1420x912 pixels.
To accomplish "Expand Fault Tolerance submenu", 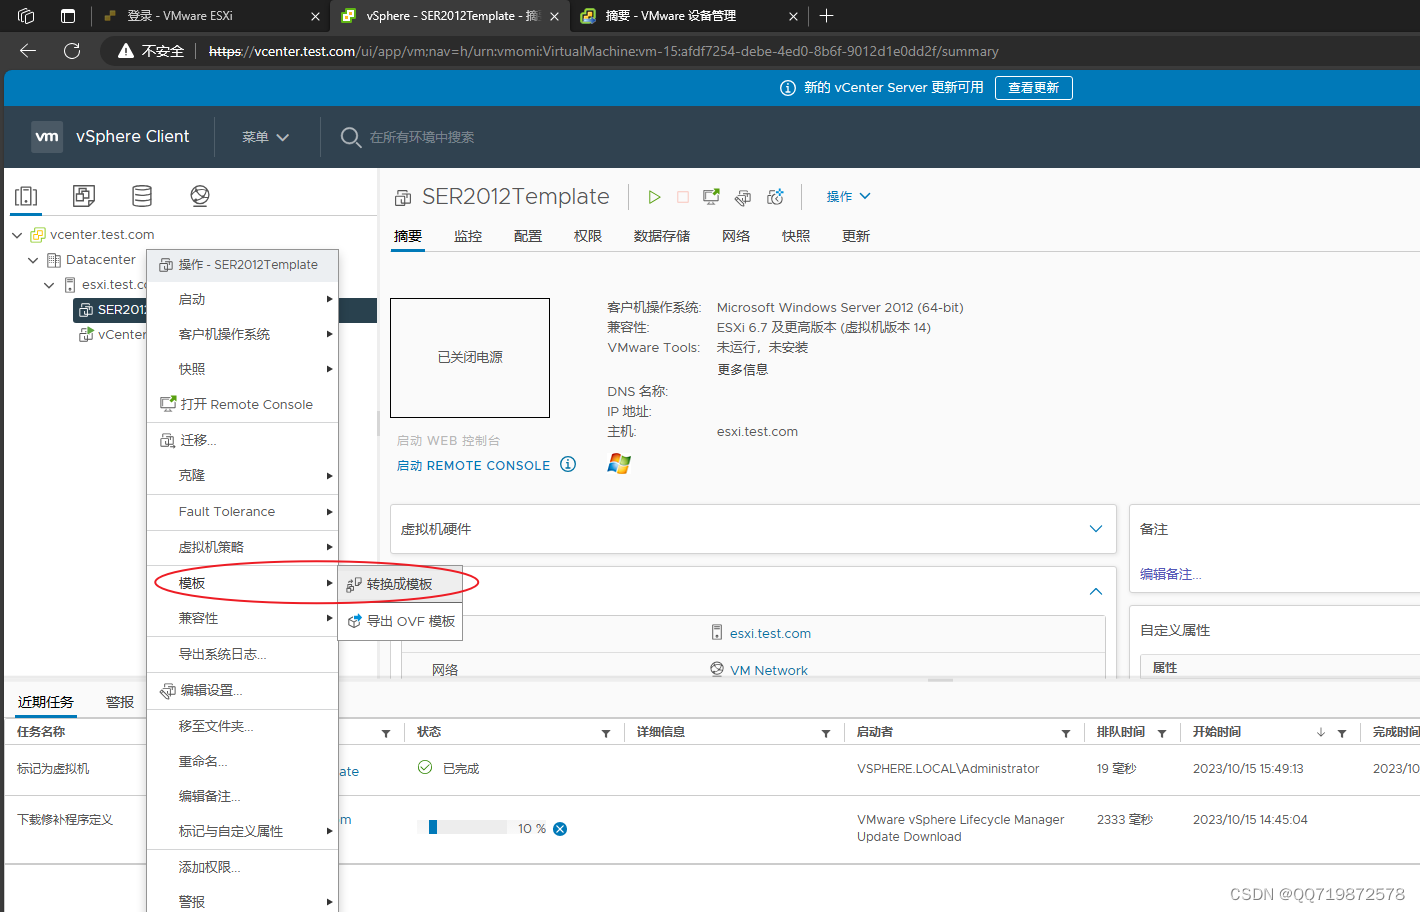I will pos(243,511).
